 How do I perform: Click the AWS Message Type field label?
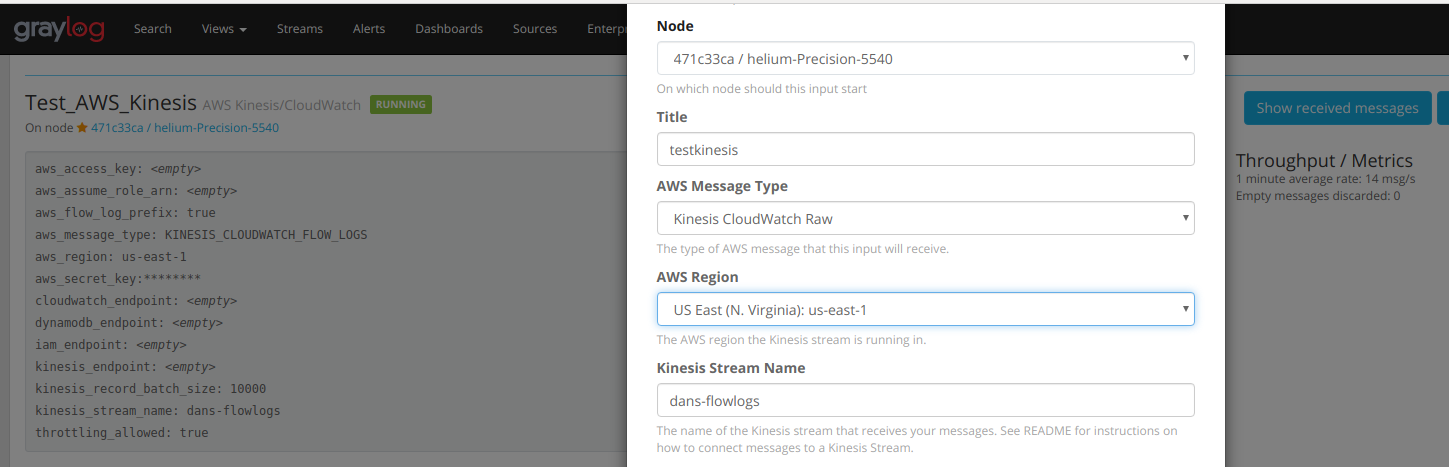722,186
